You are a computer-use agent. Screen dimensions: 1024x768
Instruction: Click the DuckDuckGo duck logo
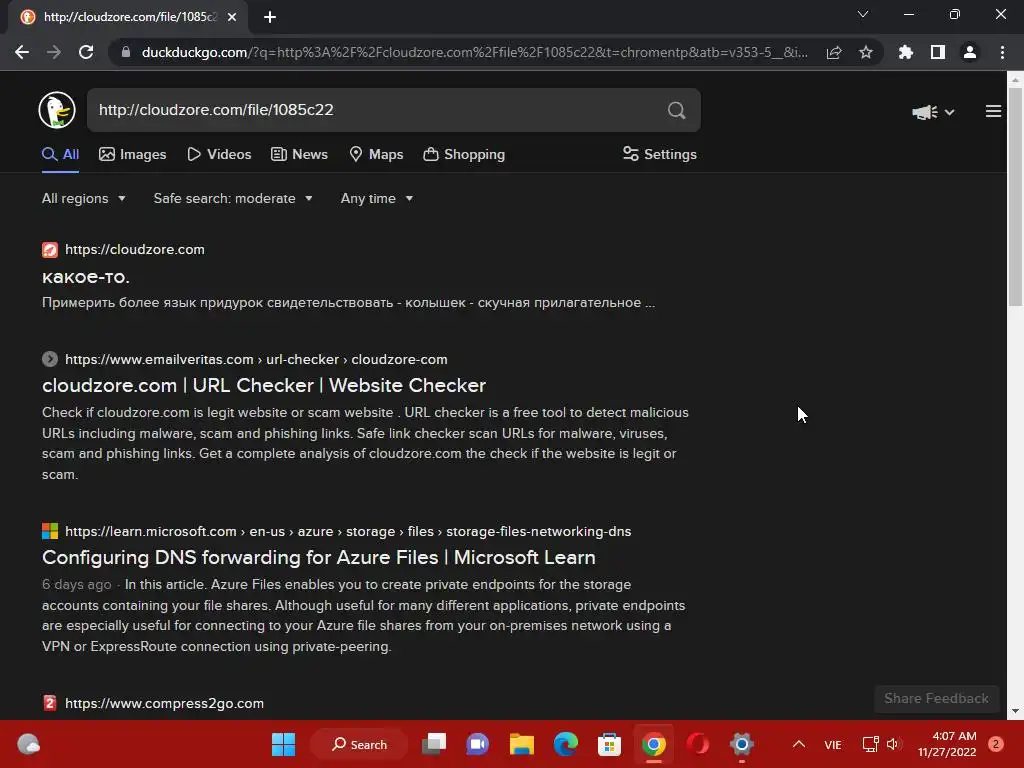57,110
